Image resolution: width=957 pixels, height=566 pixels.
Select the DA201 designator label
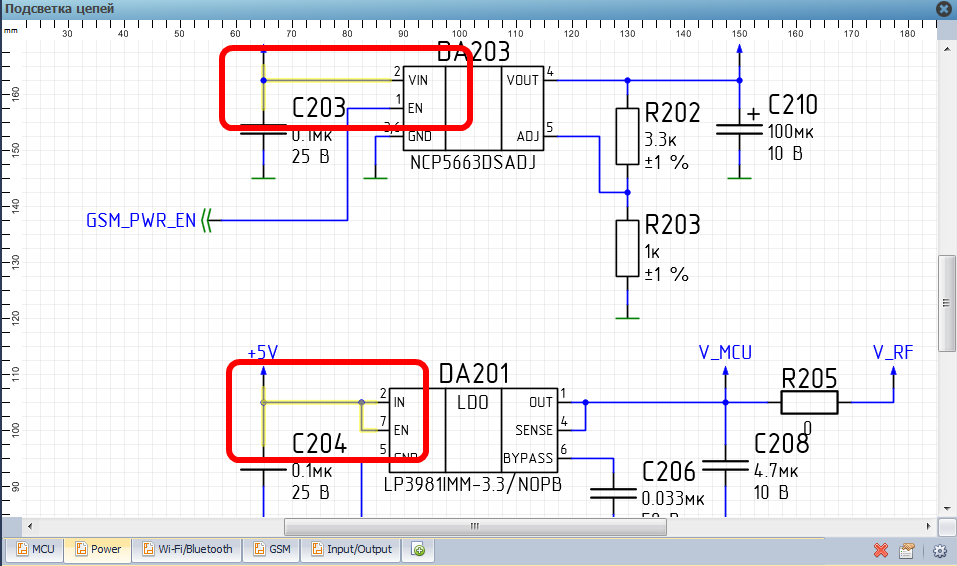pos(474,373)
